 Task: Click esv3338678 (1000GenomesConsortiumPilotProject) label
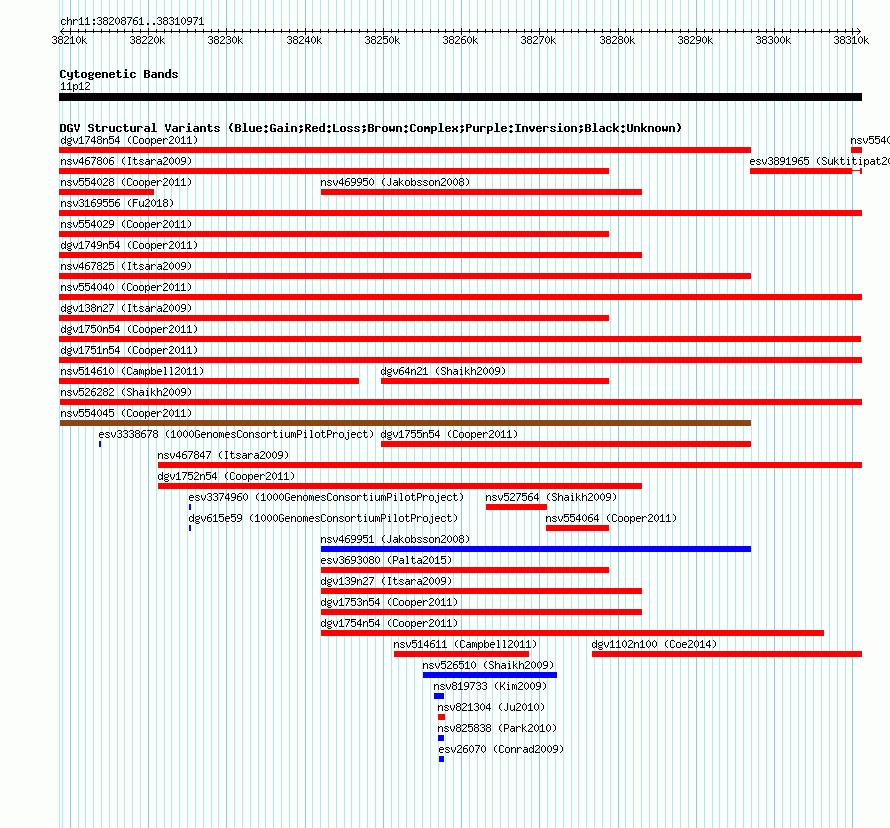[x=236, y=434]
